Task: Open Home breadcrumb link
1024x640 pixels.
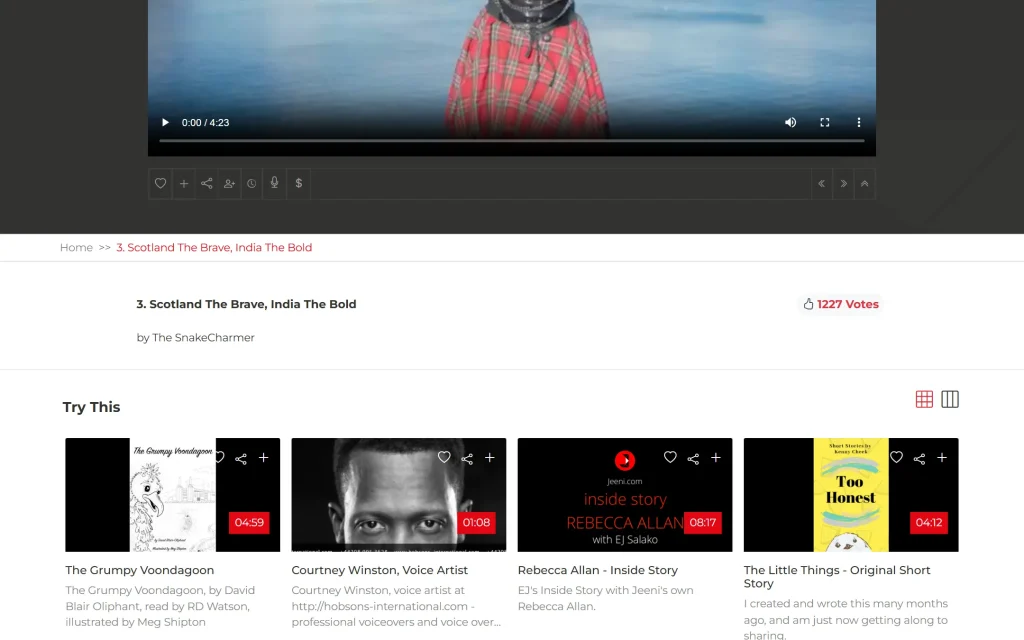Action: tap(76, 248)
